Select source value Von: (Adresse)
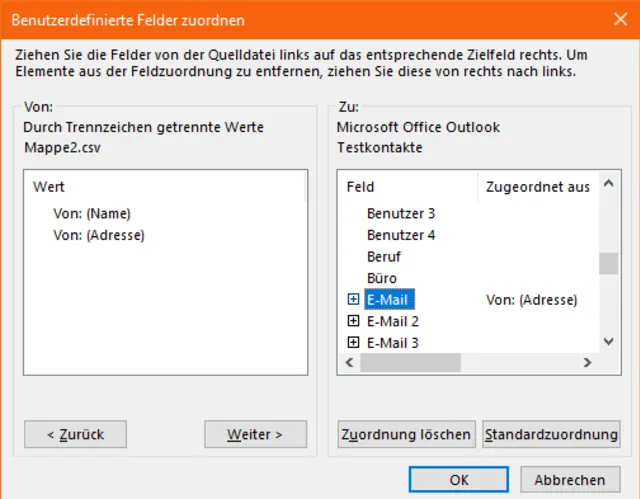 [99, 235]
